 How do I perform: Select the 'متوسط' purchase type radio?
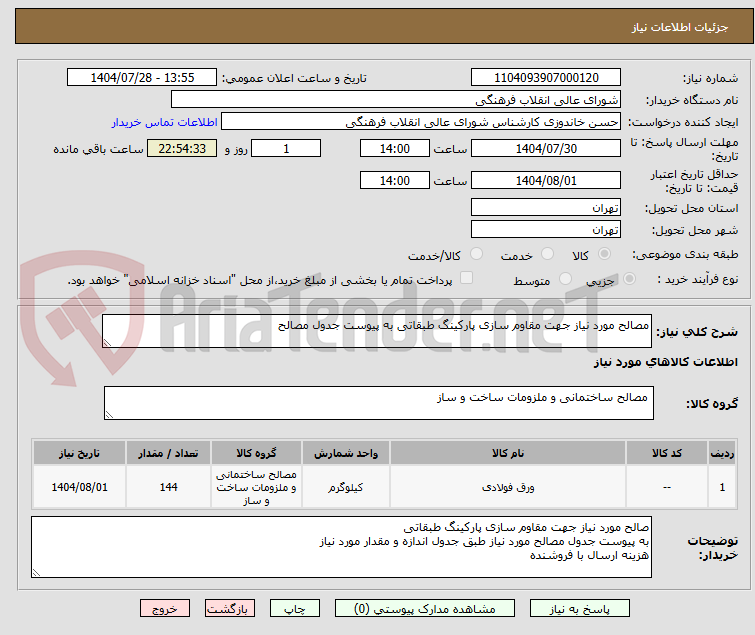click(565, 279)
